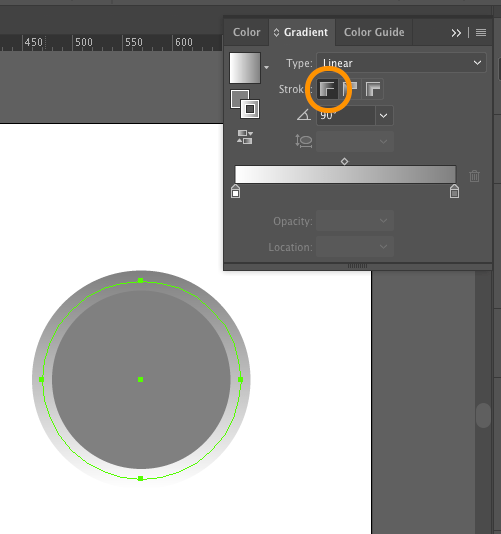Image resolution: width=501 pixels, height=534 pixels.
Task: Expand the angle value dropdown arrow
Action: pyautogui.click(x=384, y=115)
